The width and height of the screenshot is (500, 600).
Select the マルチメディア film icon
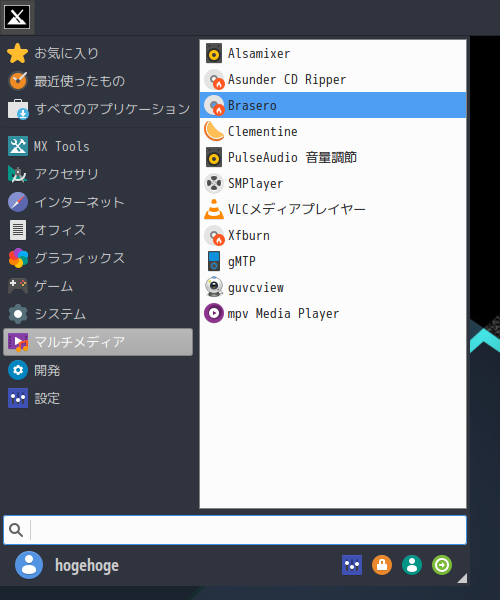(x=18, y=342)
